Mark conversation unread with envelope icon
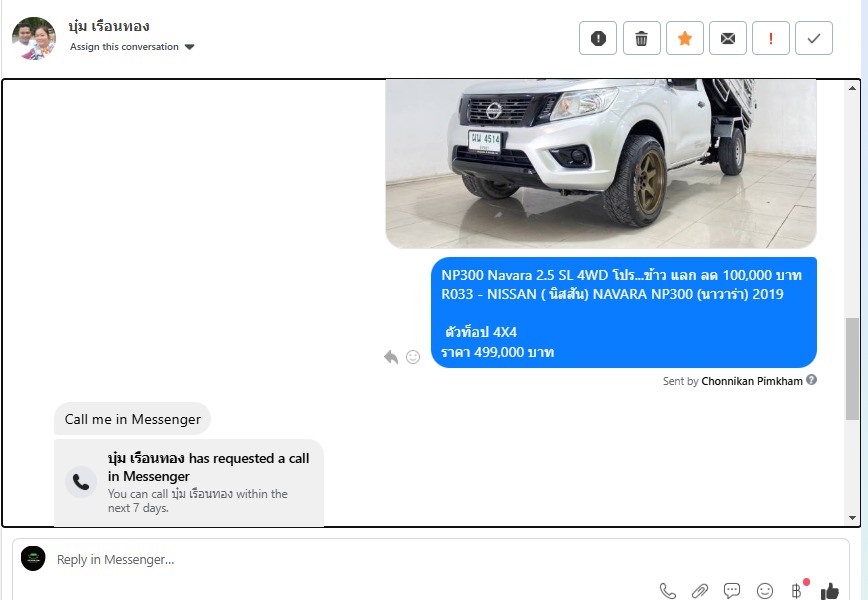 tap(728, 38)
